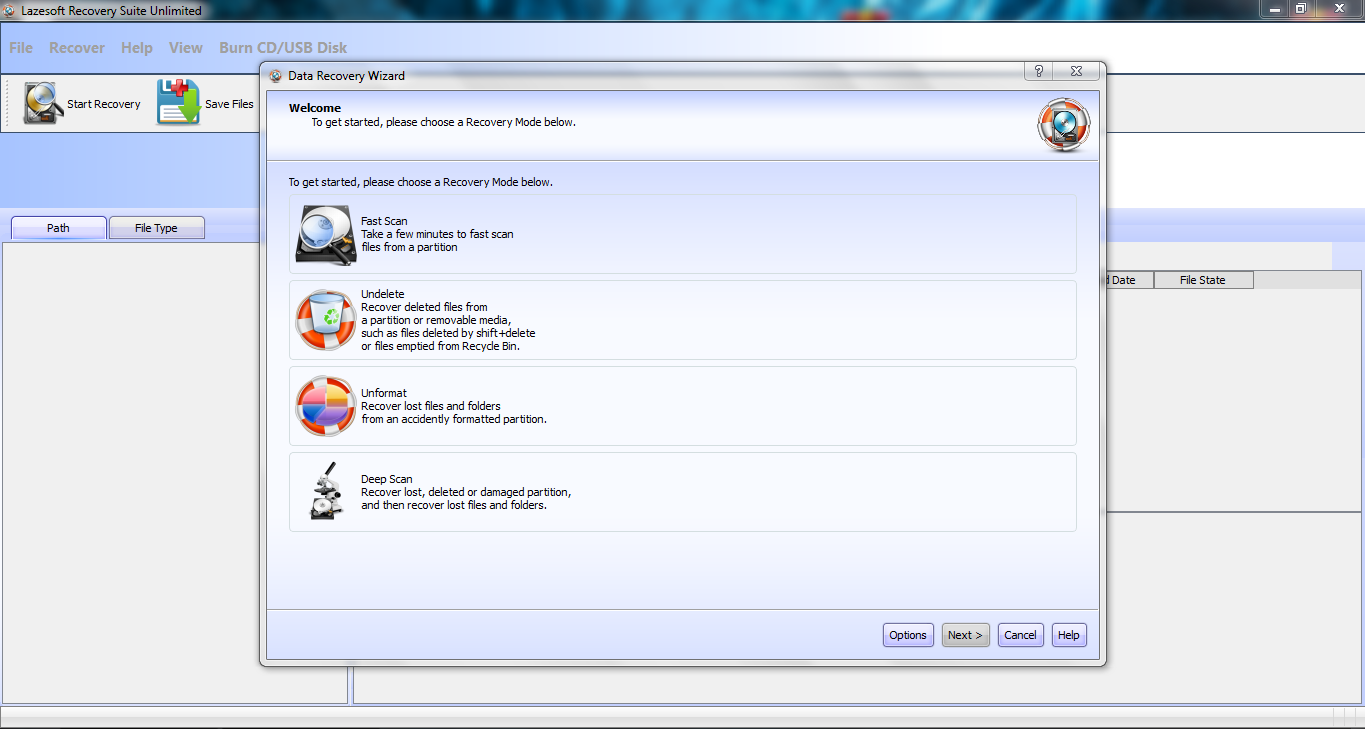Click the Options button
The image size is (1365, 729).
pyautogui.click(x=908, y=635)
